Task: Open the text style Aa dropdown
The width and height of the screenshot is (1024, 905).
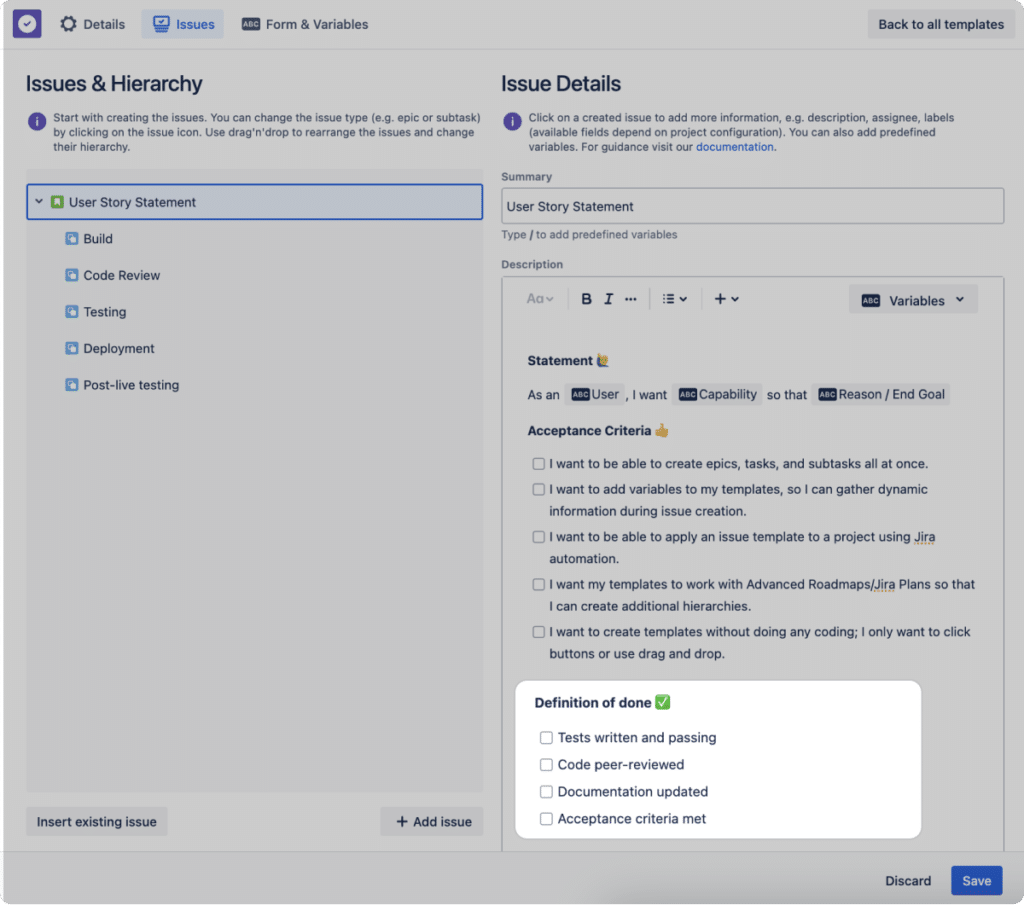Action: (x=540, y=298)
